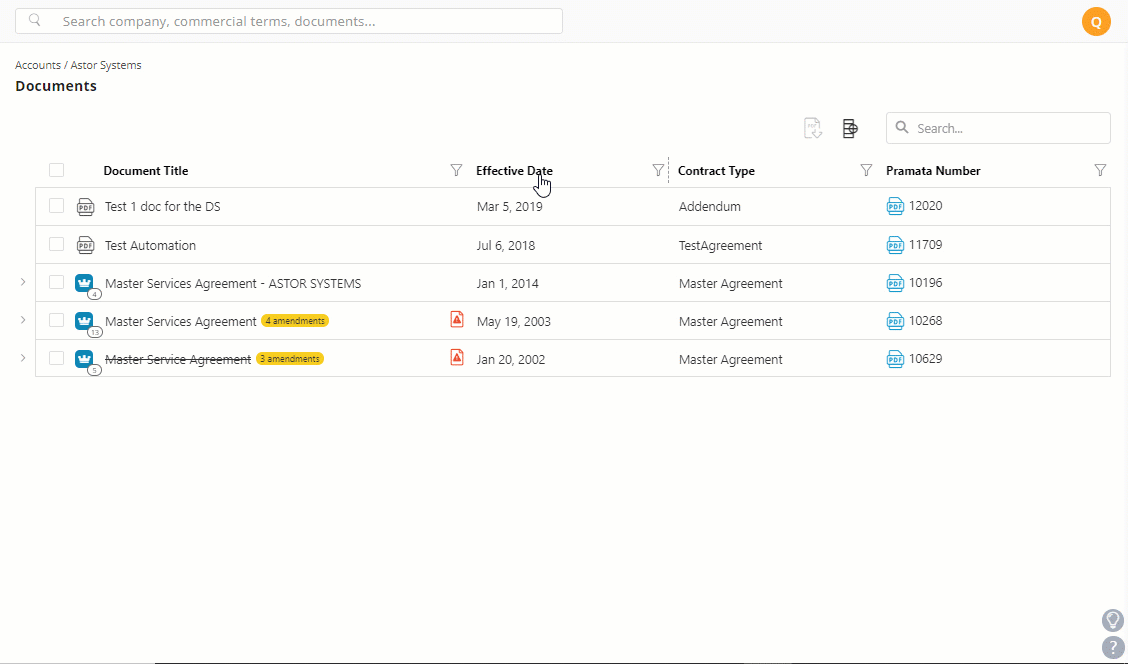Open the column settings icon beside search
Screen dimensions: 1128x664
tap(850, 128)
